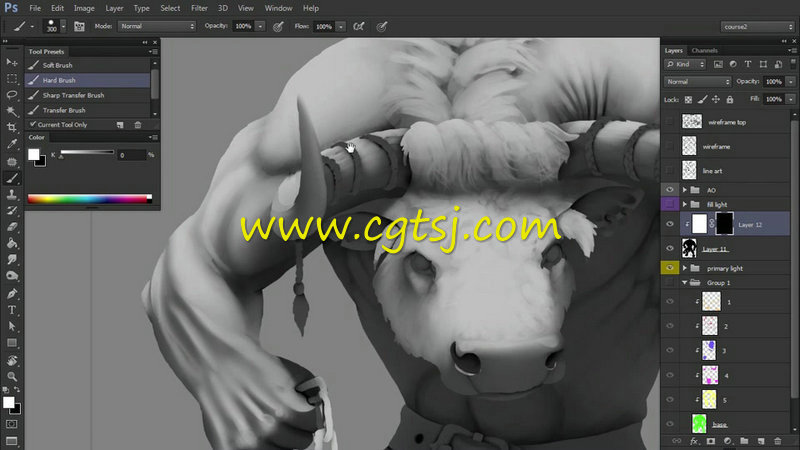
Task: Select the Lasso tool
Action: [x=12, y=95]
